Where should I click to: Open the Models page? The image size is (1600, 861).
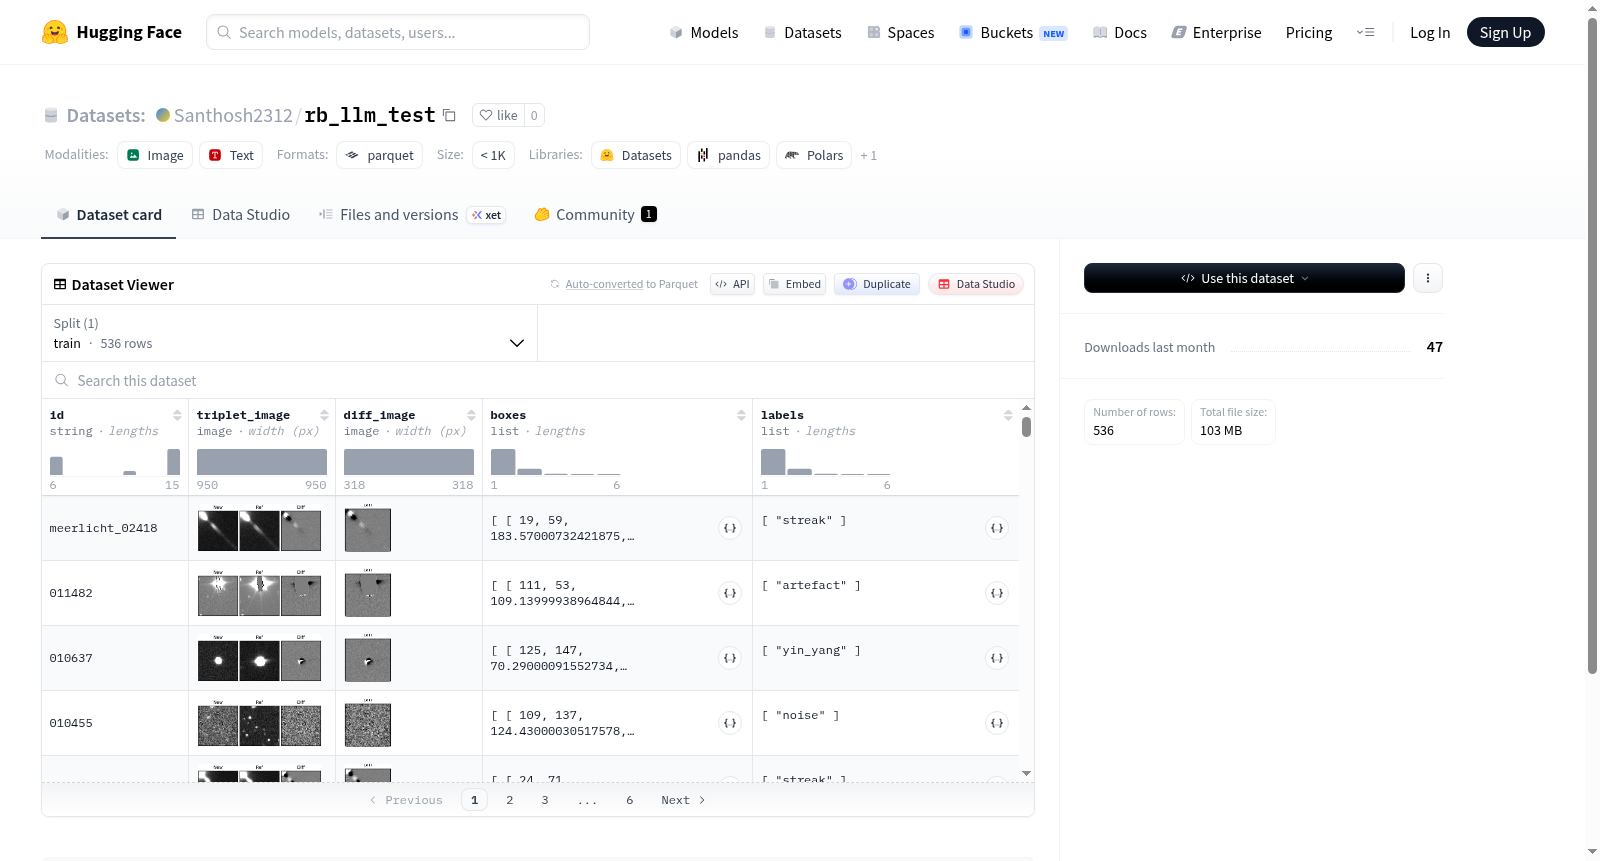[x=704, y=32]
